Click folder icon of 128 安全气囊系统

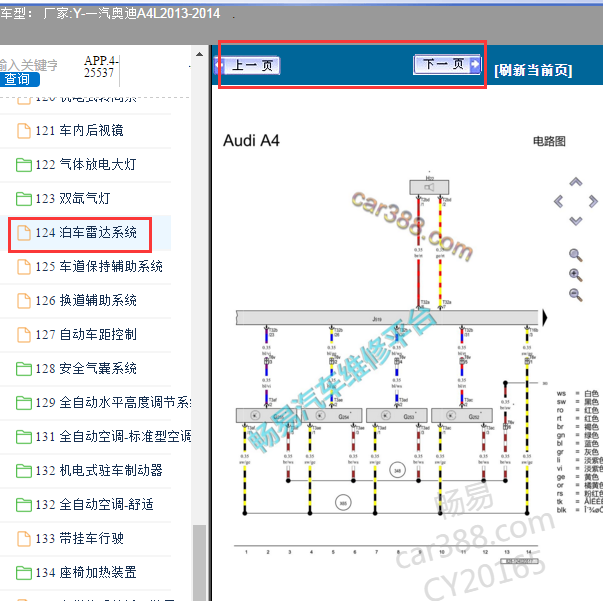coord(24,369)
